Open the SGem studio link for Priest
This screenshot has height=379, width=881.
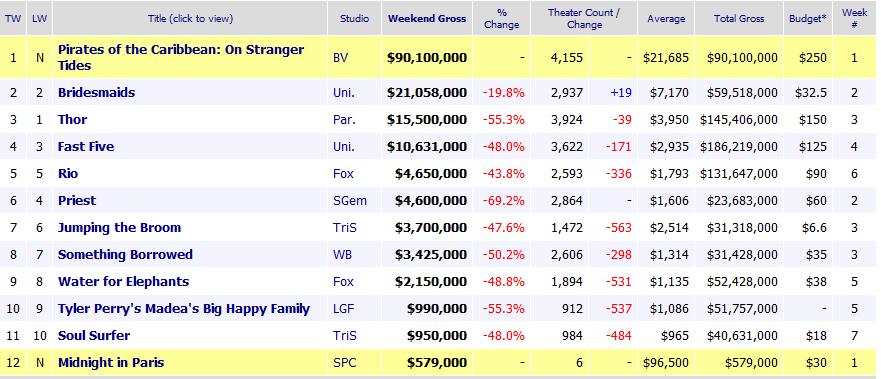tap(349, 200)
